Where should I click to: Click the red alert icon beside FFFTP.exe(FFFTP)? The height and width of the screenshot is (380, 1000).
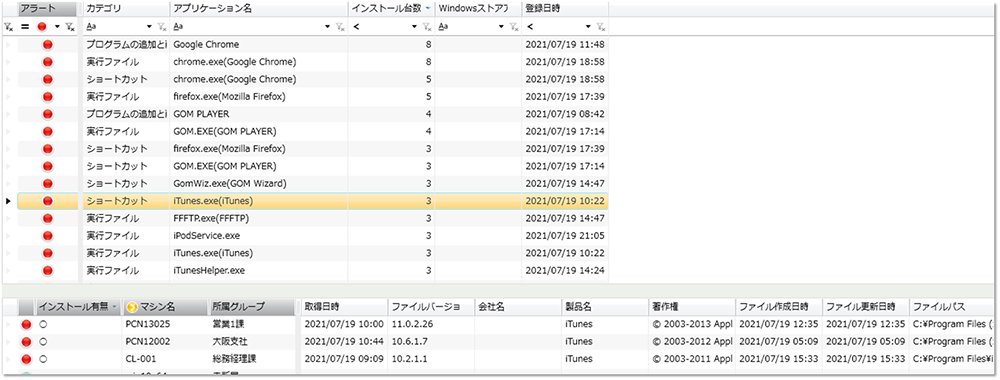[x=48, y=218]
